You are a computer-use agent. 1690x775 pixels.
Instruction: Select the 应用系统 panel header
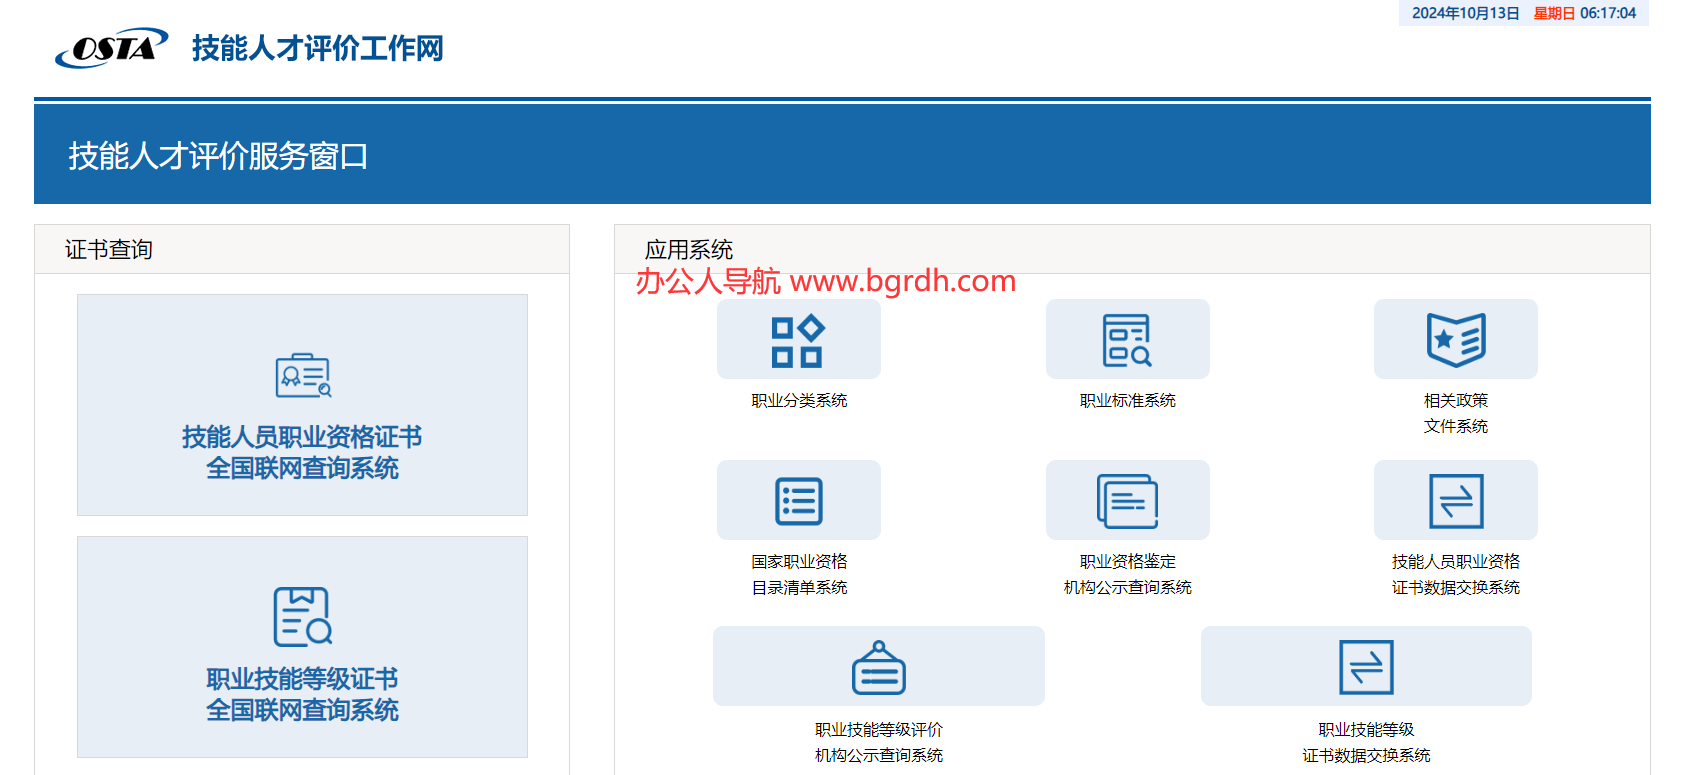pyautogui.click(x=689, y=249)
